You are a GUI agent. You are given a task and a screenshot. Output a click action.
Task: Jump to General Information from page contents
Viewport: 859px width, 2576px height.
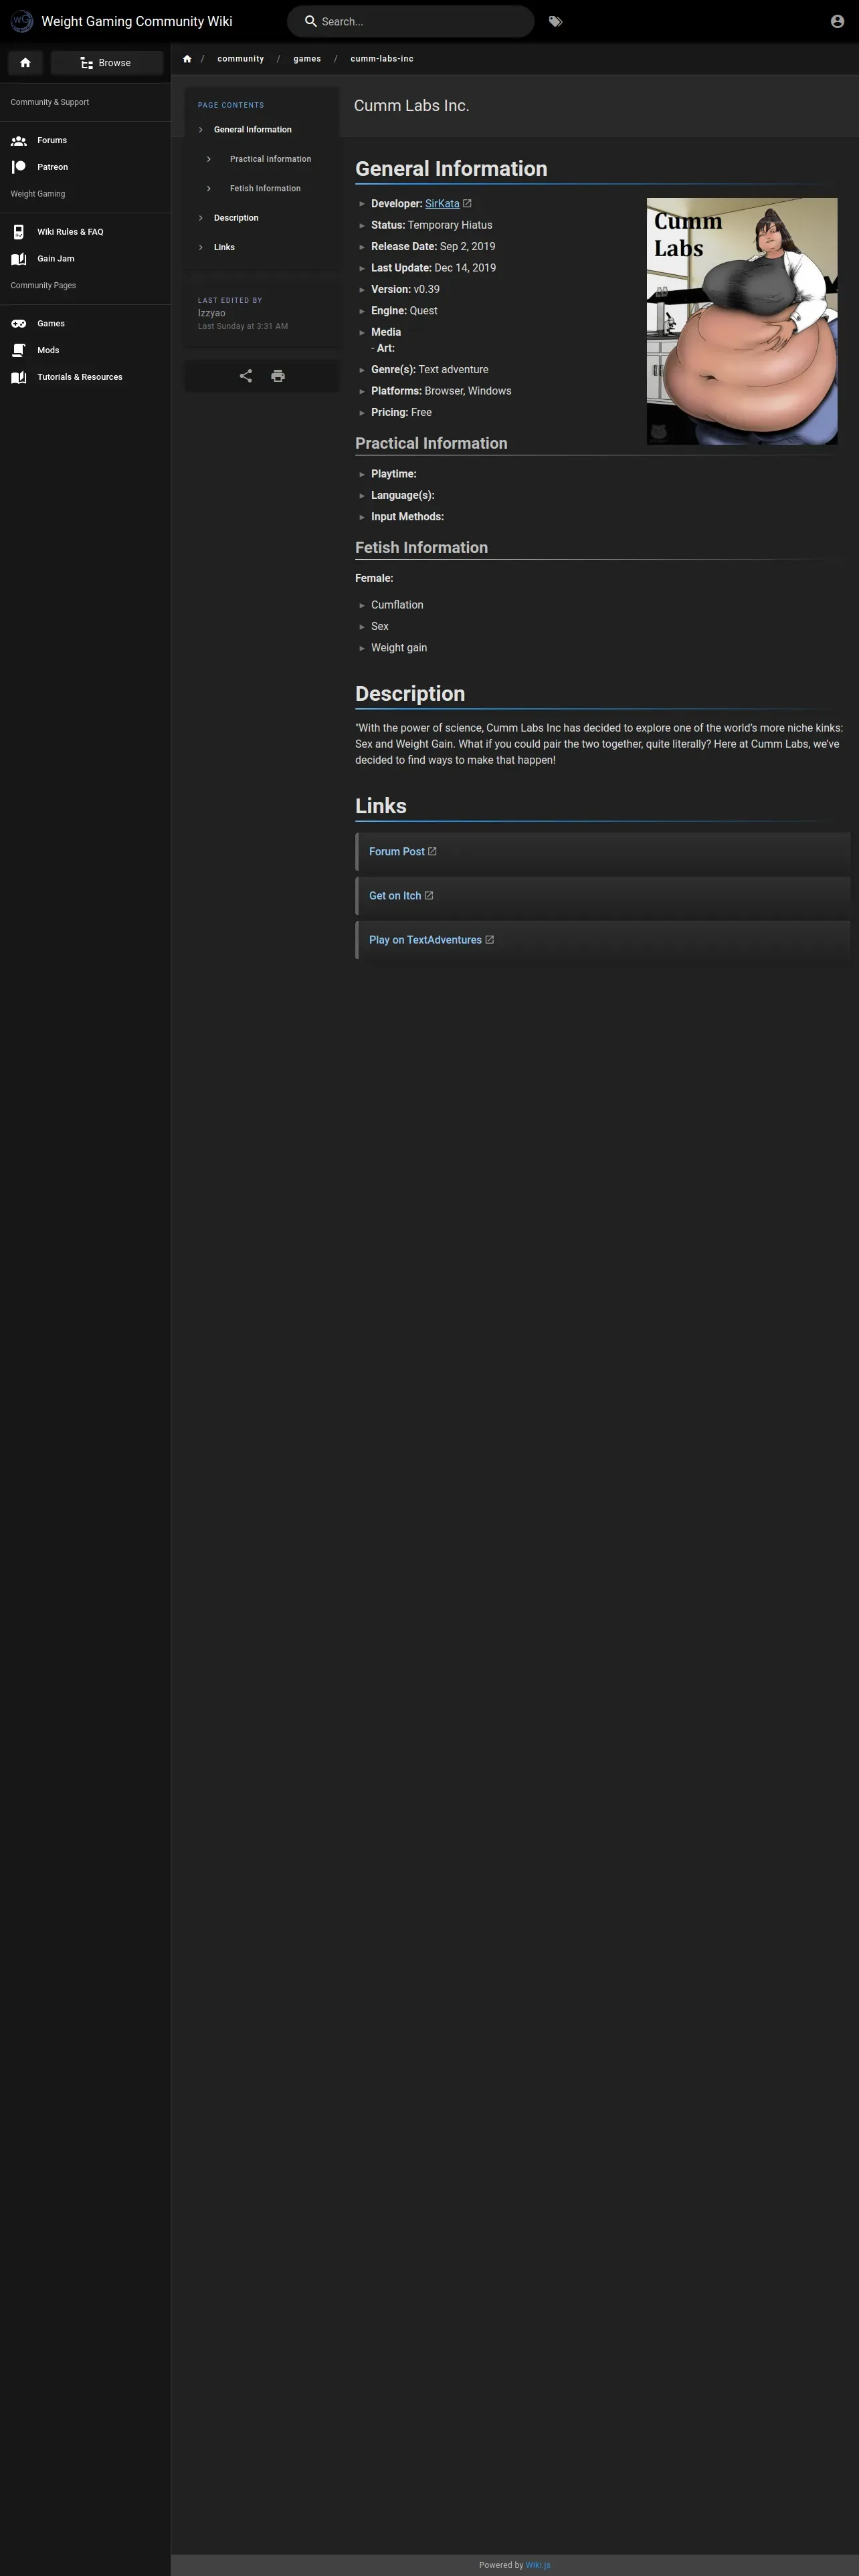pyautogui.click(x=253, y=130)
